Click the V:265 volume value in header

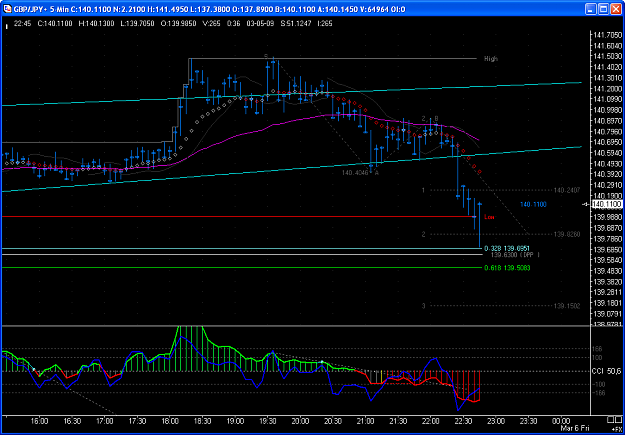212,24
